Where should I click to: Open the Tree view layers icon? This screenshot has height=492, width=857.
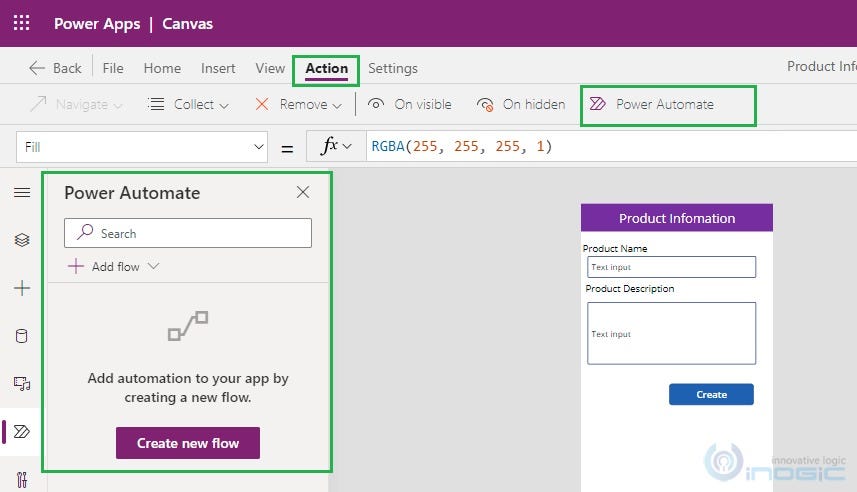22,240
